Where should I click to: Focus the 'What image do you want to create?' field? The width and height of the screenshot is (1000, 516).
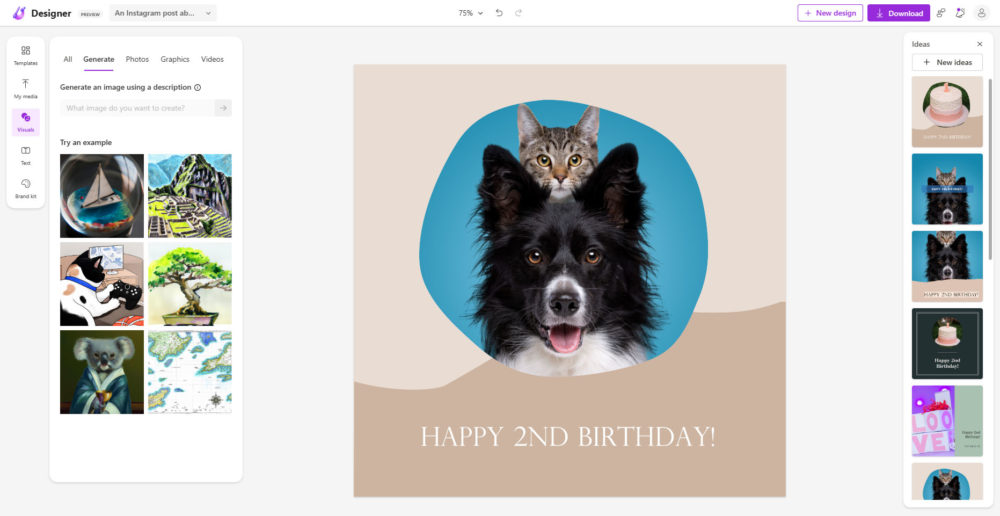[138, 108]
